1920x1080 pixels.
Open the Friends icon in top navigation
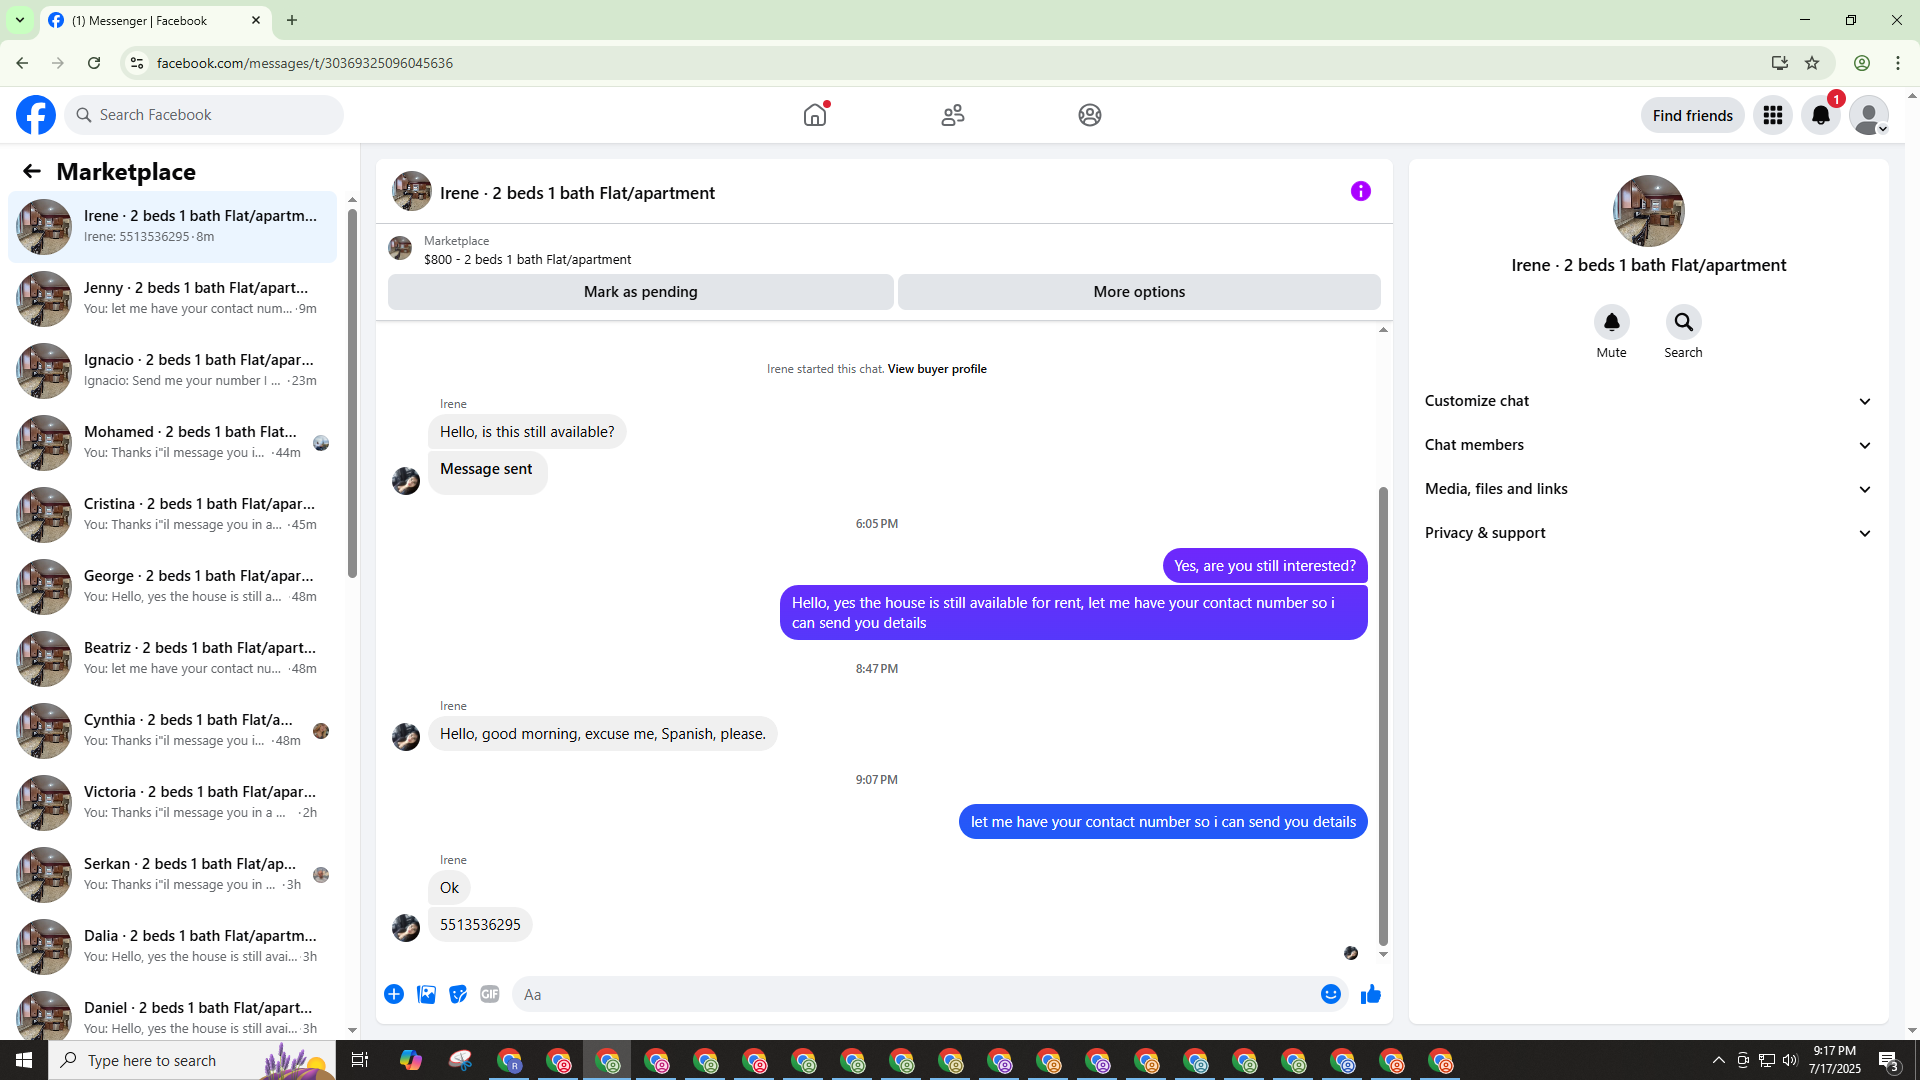[953, 115]
